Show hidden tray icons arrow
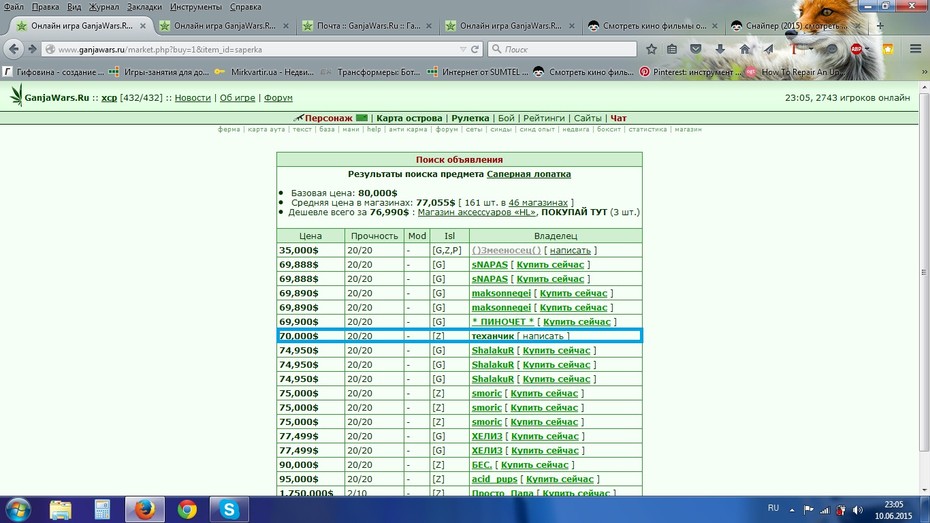The image size is (930, 523). 792,509
